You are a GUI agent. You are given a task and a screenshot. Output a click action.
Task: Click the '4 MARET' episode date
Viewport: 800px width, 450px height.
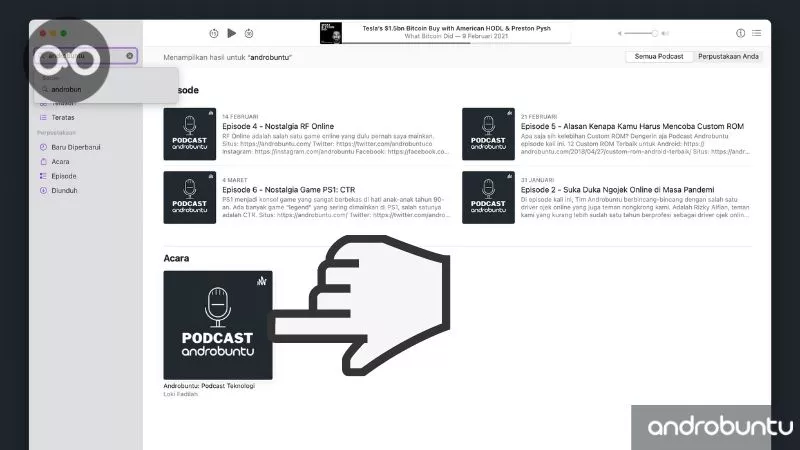(235, 180)
